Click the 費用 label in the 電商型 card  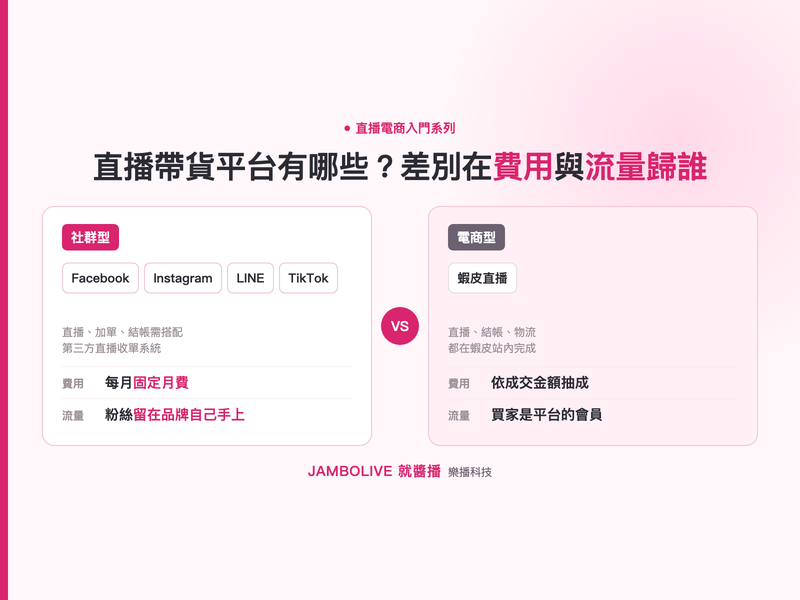pyautogui.click(x=459, y=384)
